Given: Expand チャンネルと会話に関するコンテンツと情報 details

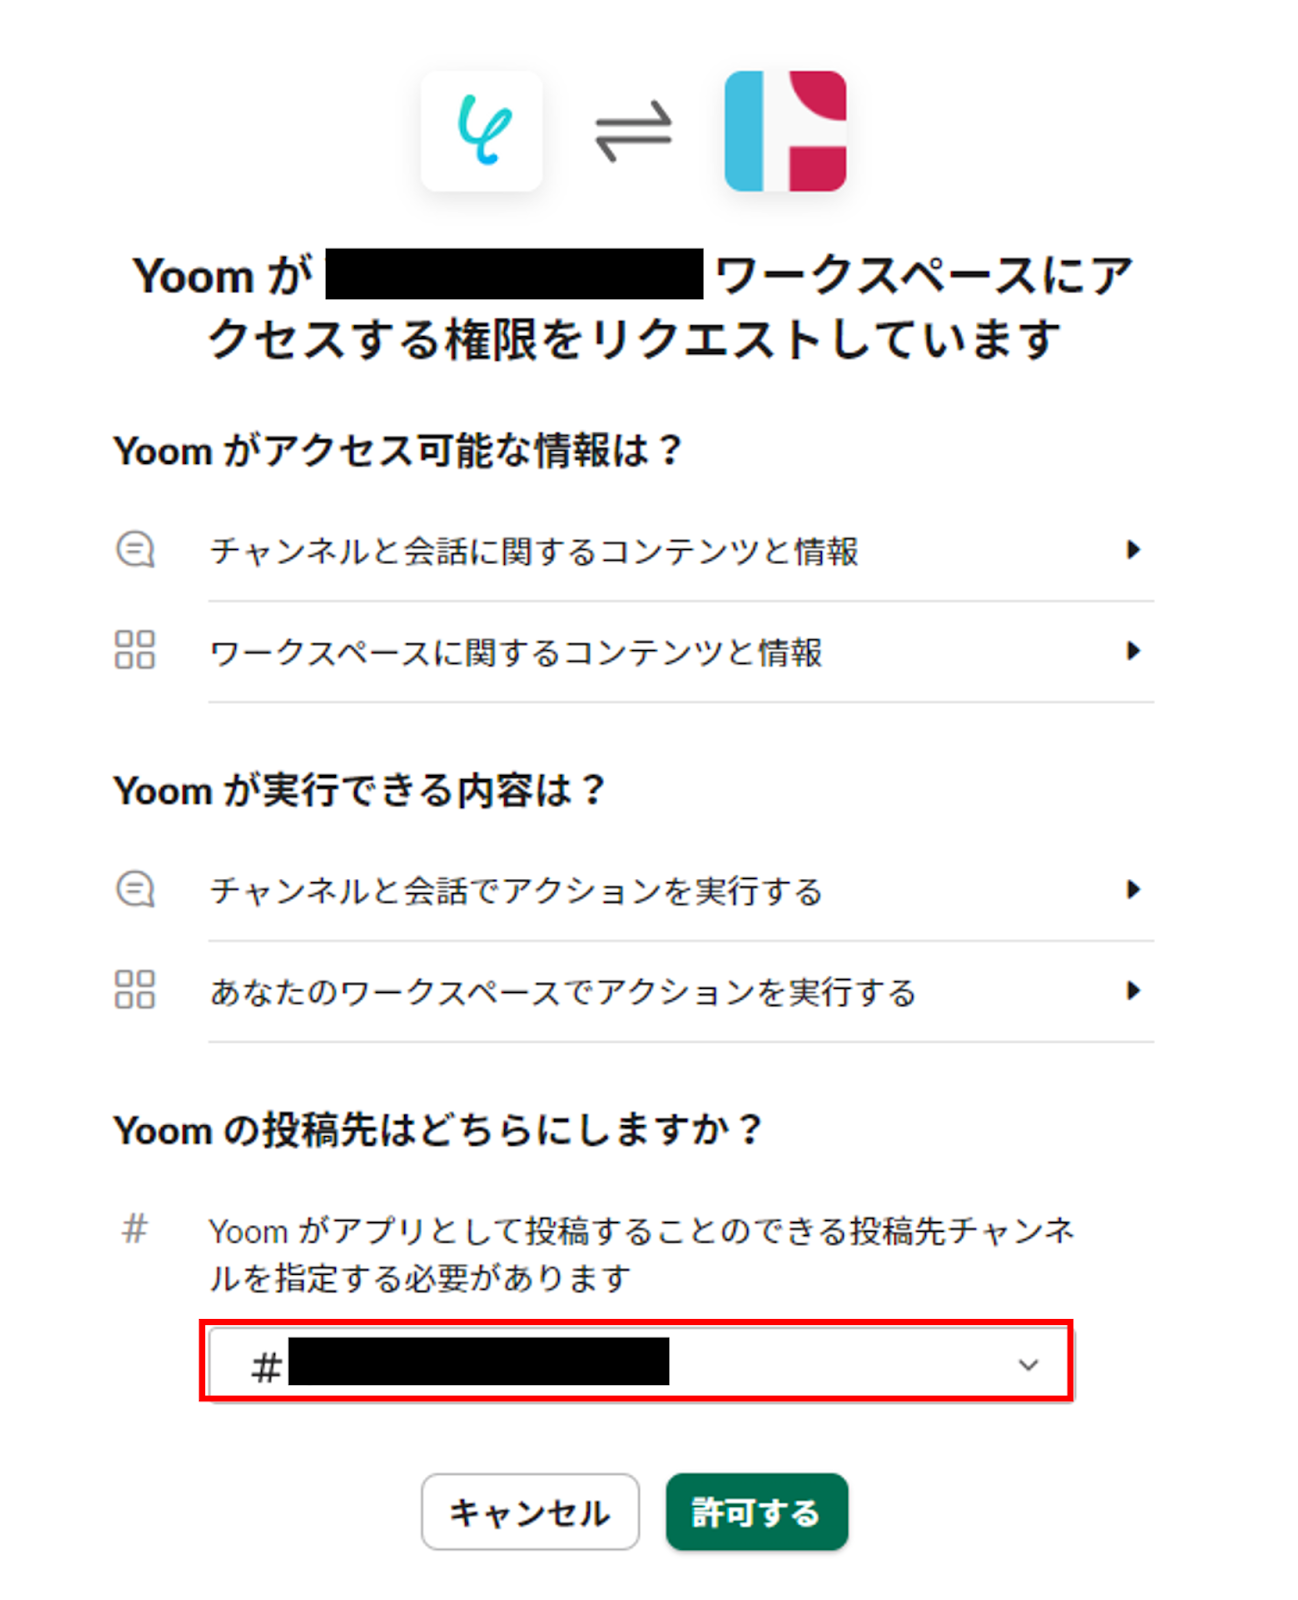Looking at the screenshot, I should [x=1133, y=550].
